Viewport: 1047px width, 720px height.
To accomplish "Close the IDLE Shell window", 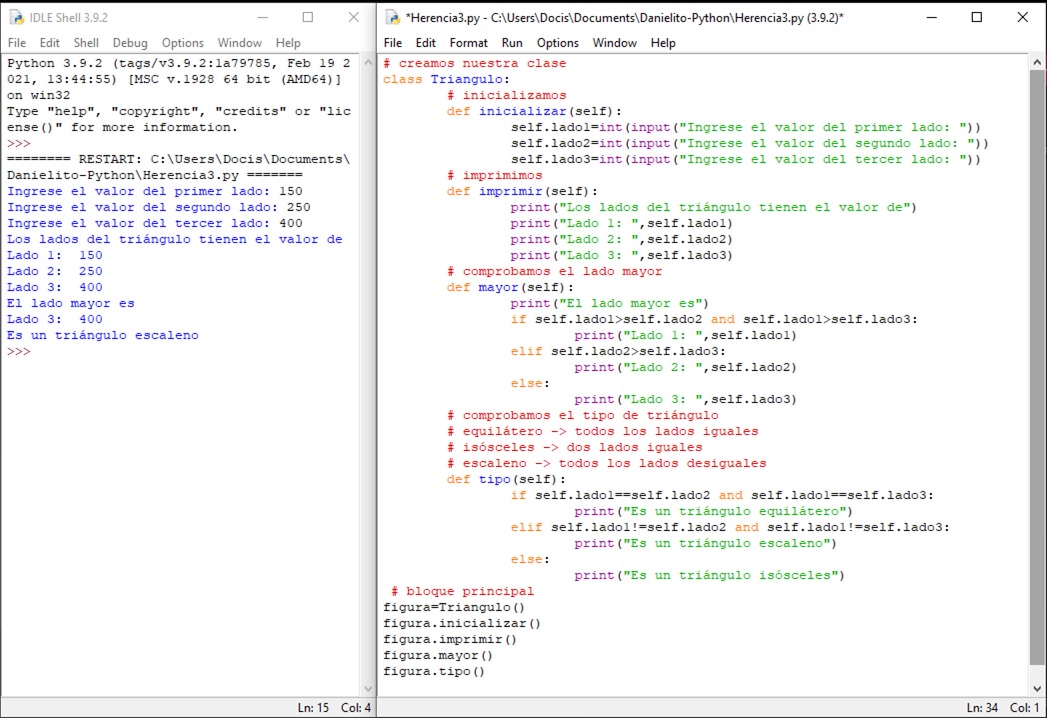I will click(x=353, y=17).
